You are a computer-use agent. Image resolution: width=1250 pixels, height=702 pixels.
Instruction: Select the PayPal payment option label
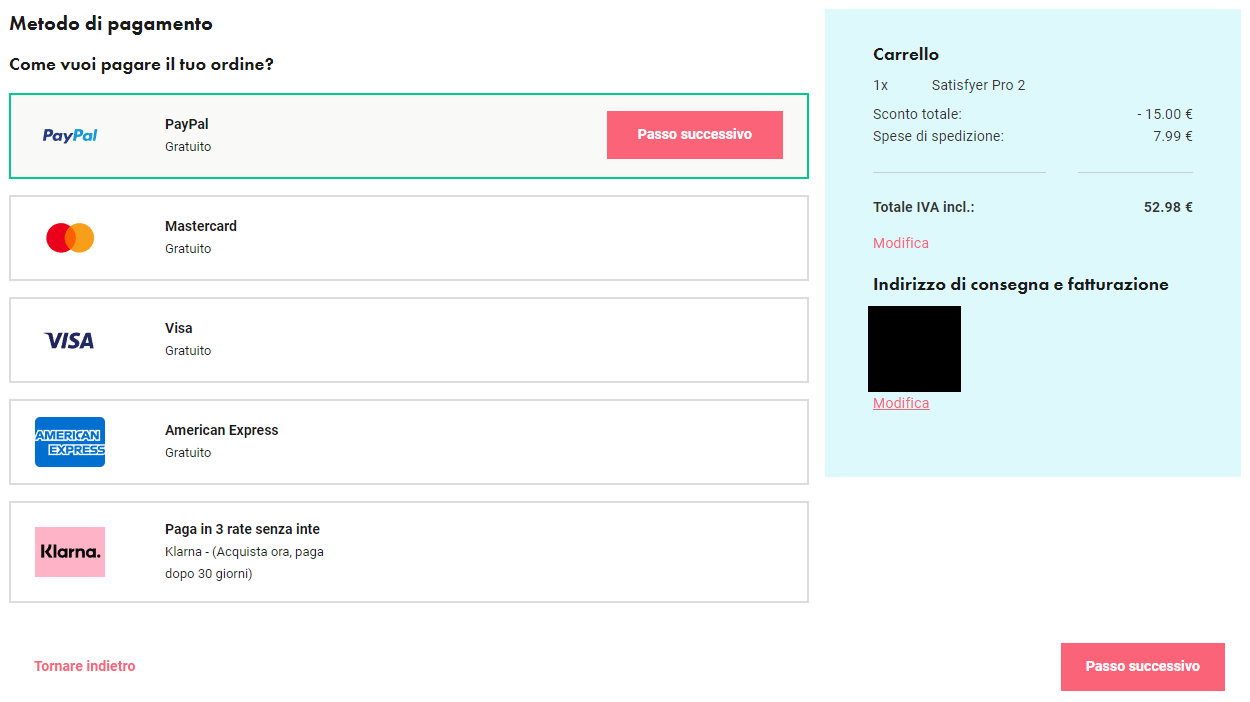(x=187, y=124)
